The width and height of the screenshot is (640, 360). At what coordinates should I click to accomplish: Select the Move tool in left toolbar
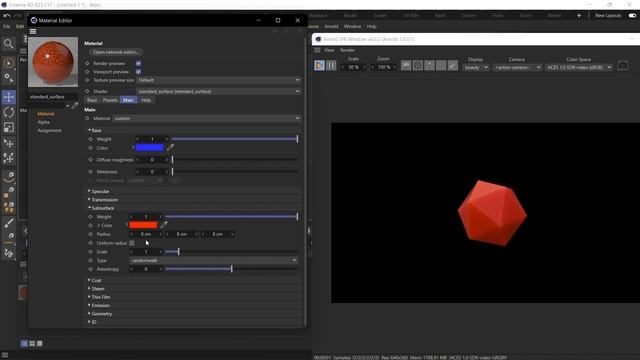coord(9,97)
